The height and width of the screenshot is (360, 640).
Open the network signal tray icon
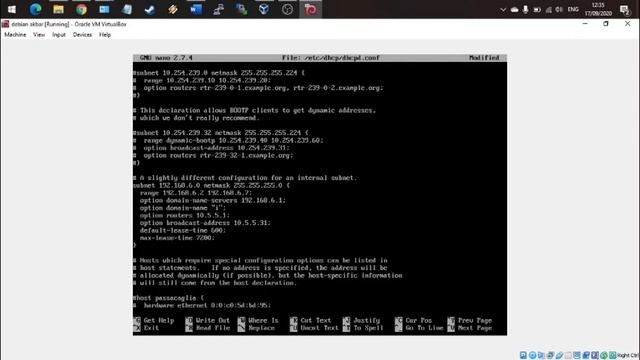[548, 9]
